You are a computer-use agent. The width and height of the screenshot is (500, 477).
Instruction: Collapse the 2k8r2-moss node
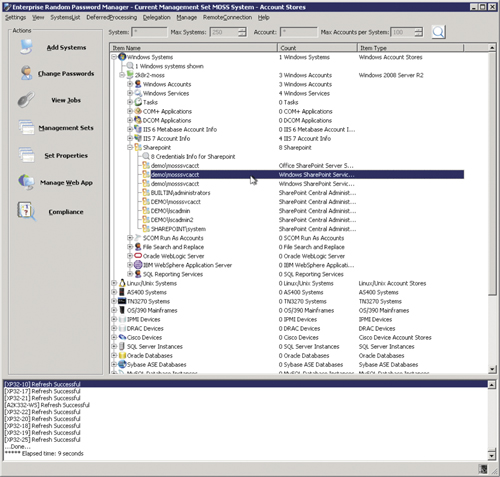122,75
